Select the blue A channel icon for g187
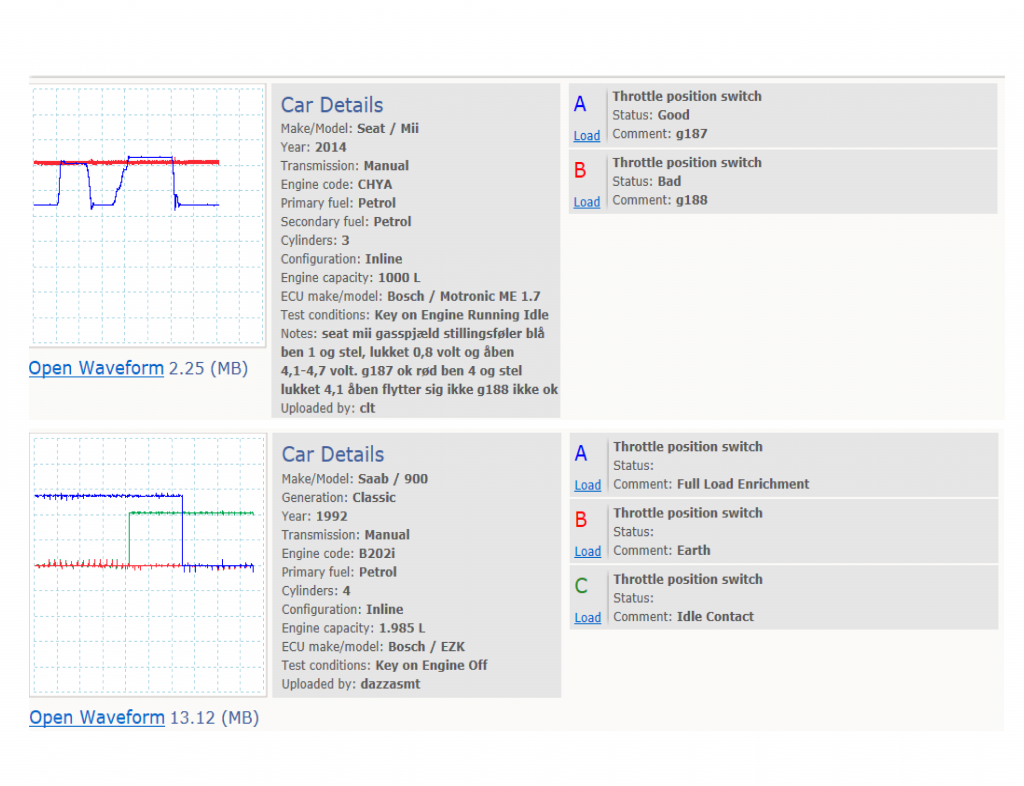1024x786 pixels. click(x=580, y=104)
